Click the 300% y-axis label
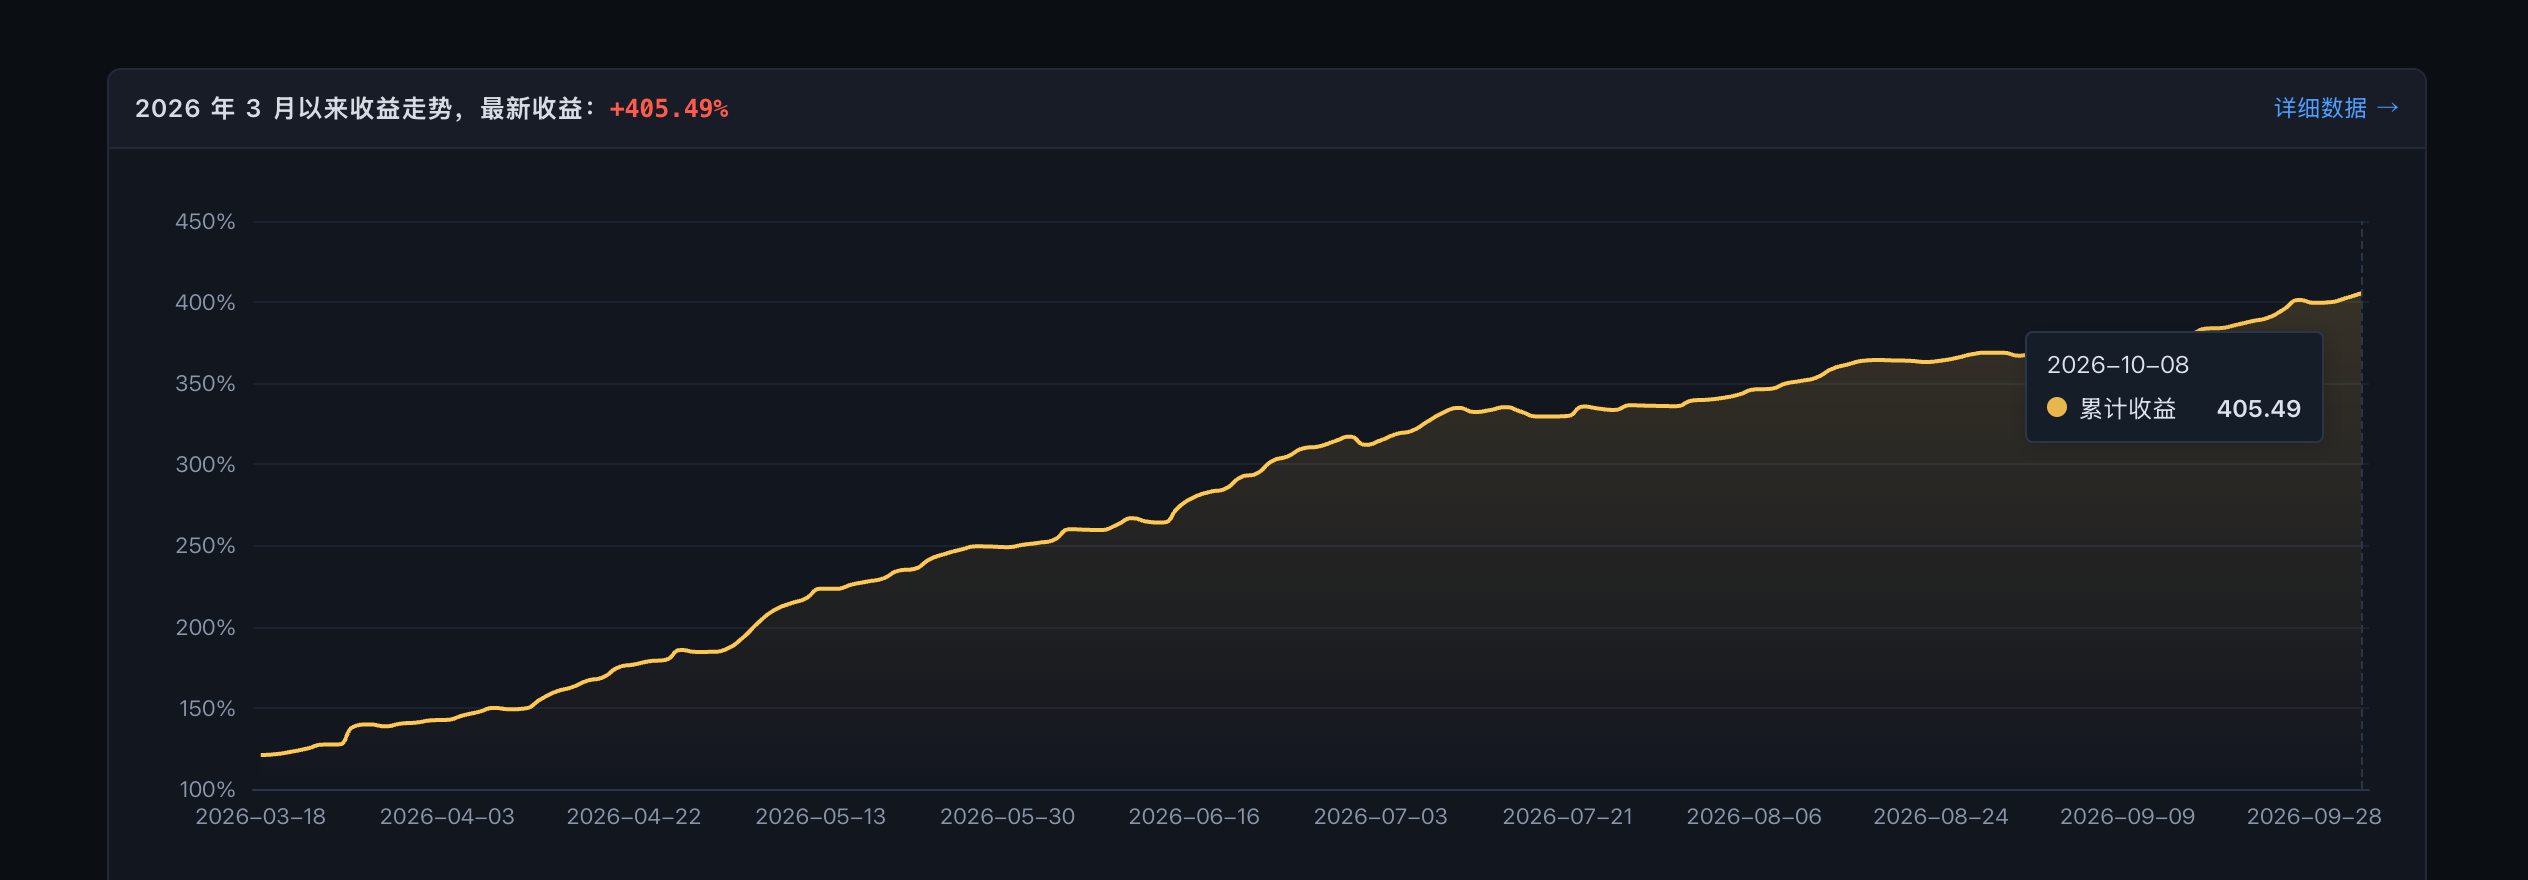 point(205,465)
